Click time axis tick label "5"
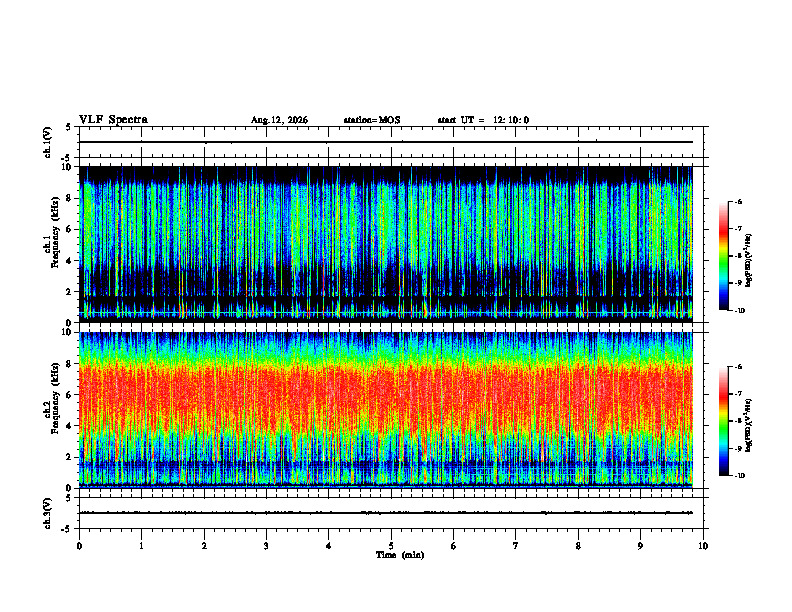The image size is (792, 612). tap(391, 546)
